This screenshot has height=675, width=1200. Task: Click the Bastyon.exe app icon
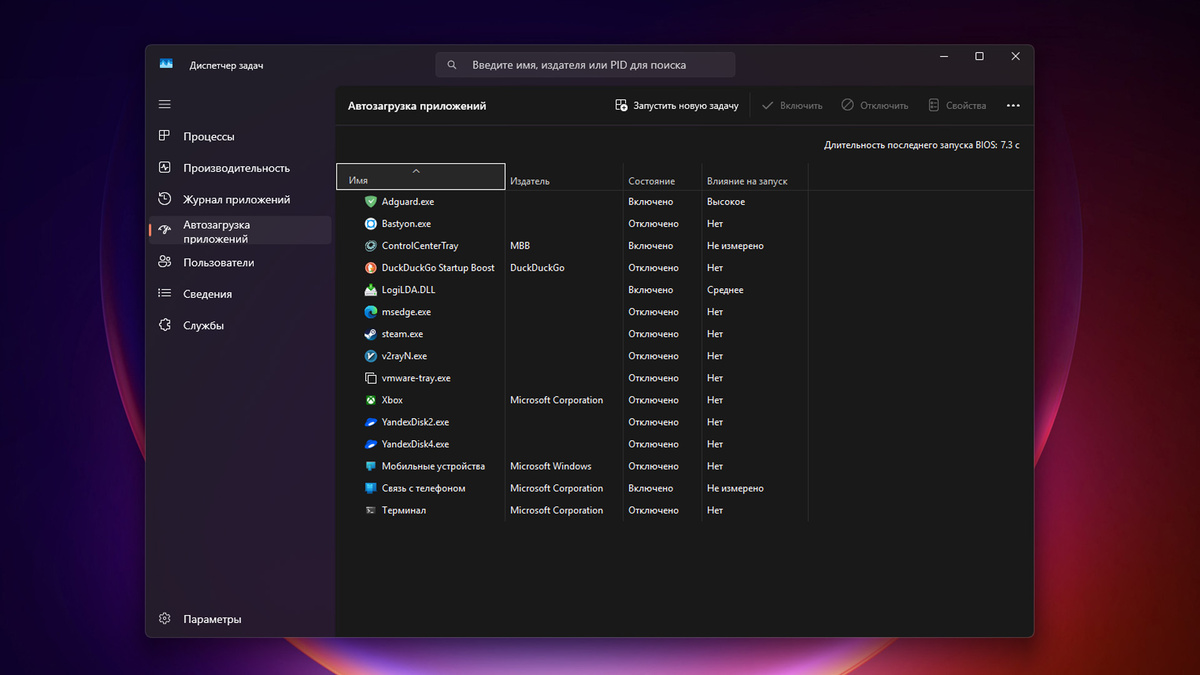tap(371, 223)
